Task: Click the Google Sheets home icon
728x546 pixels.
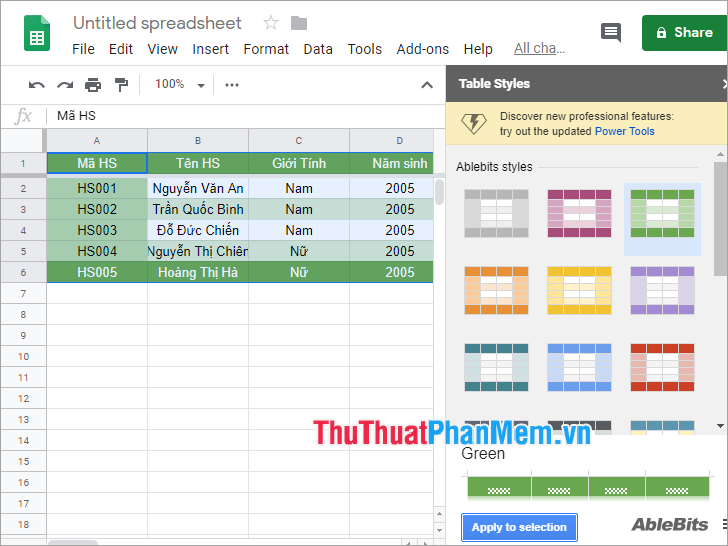Action: click(x=37, y=33)
